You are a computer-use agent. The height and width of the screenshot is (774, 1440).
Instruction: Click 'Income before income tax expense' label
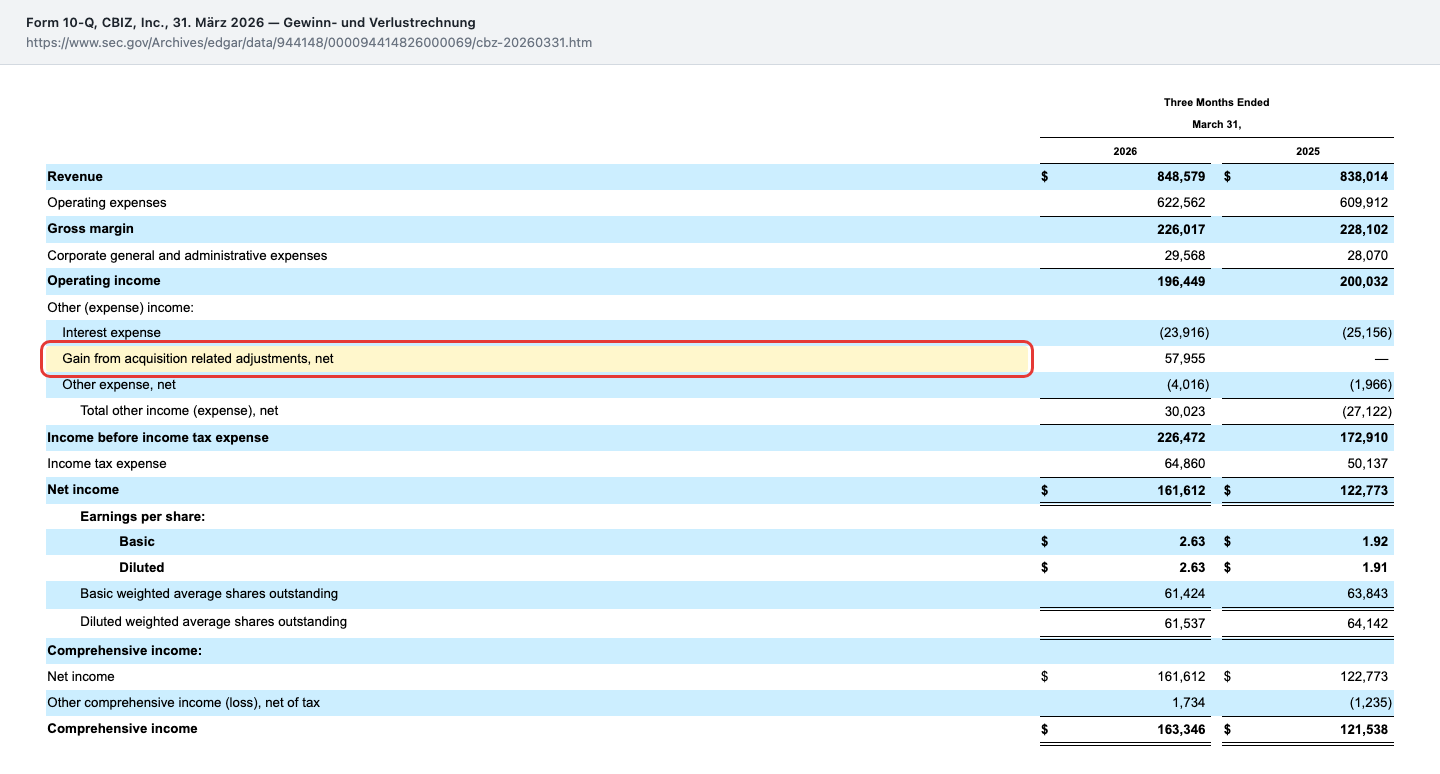tap(158, 438)
